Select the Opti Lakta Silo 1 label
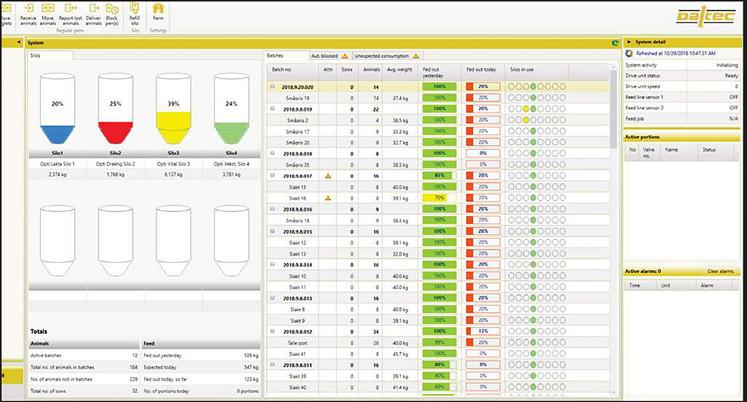This screenshot has height=402, width=747. (x=58, y=164)
